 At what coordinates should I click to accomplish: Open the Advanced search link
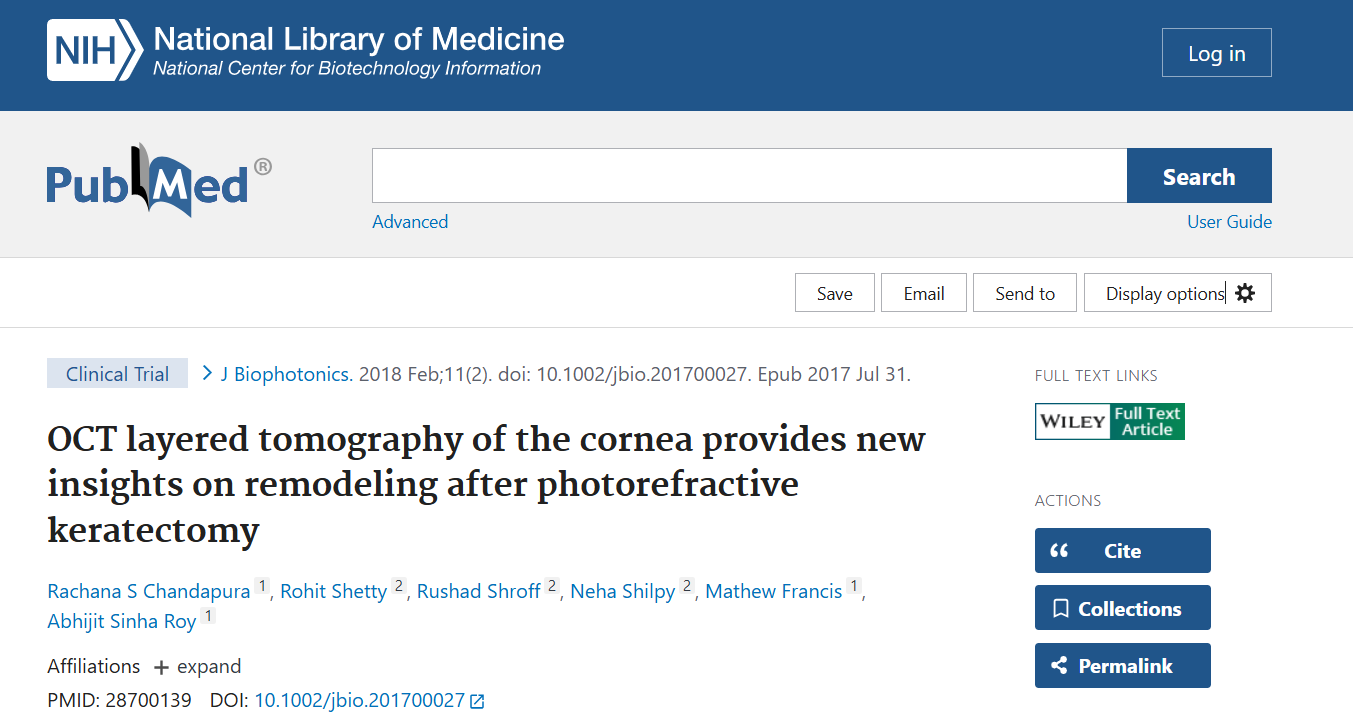pos(410,221)
